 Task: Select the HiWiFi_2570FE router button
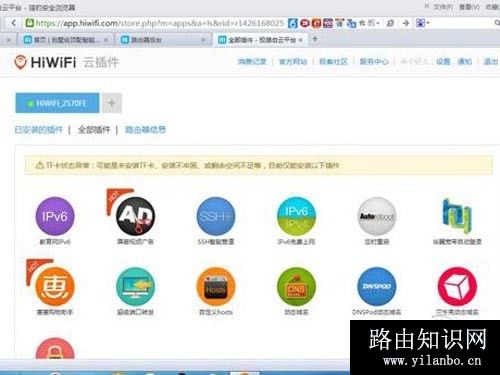point(57,103)
